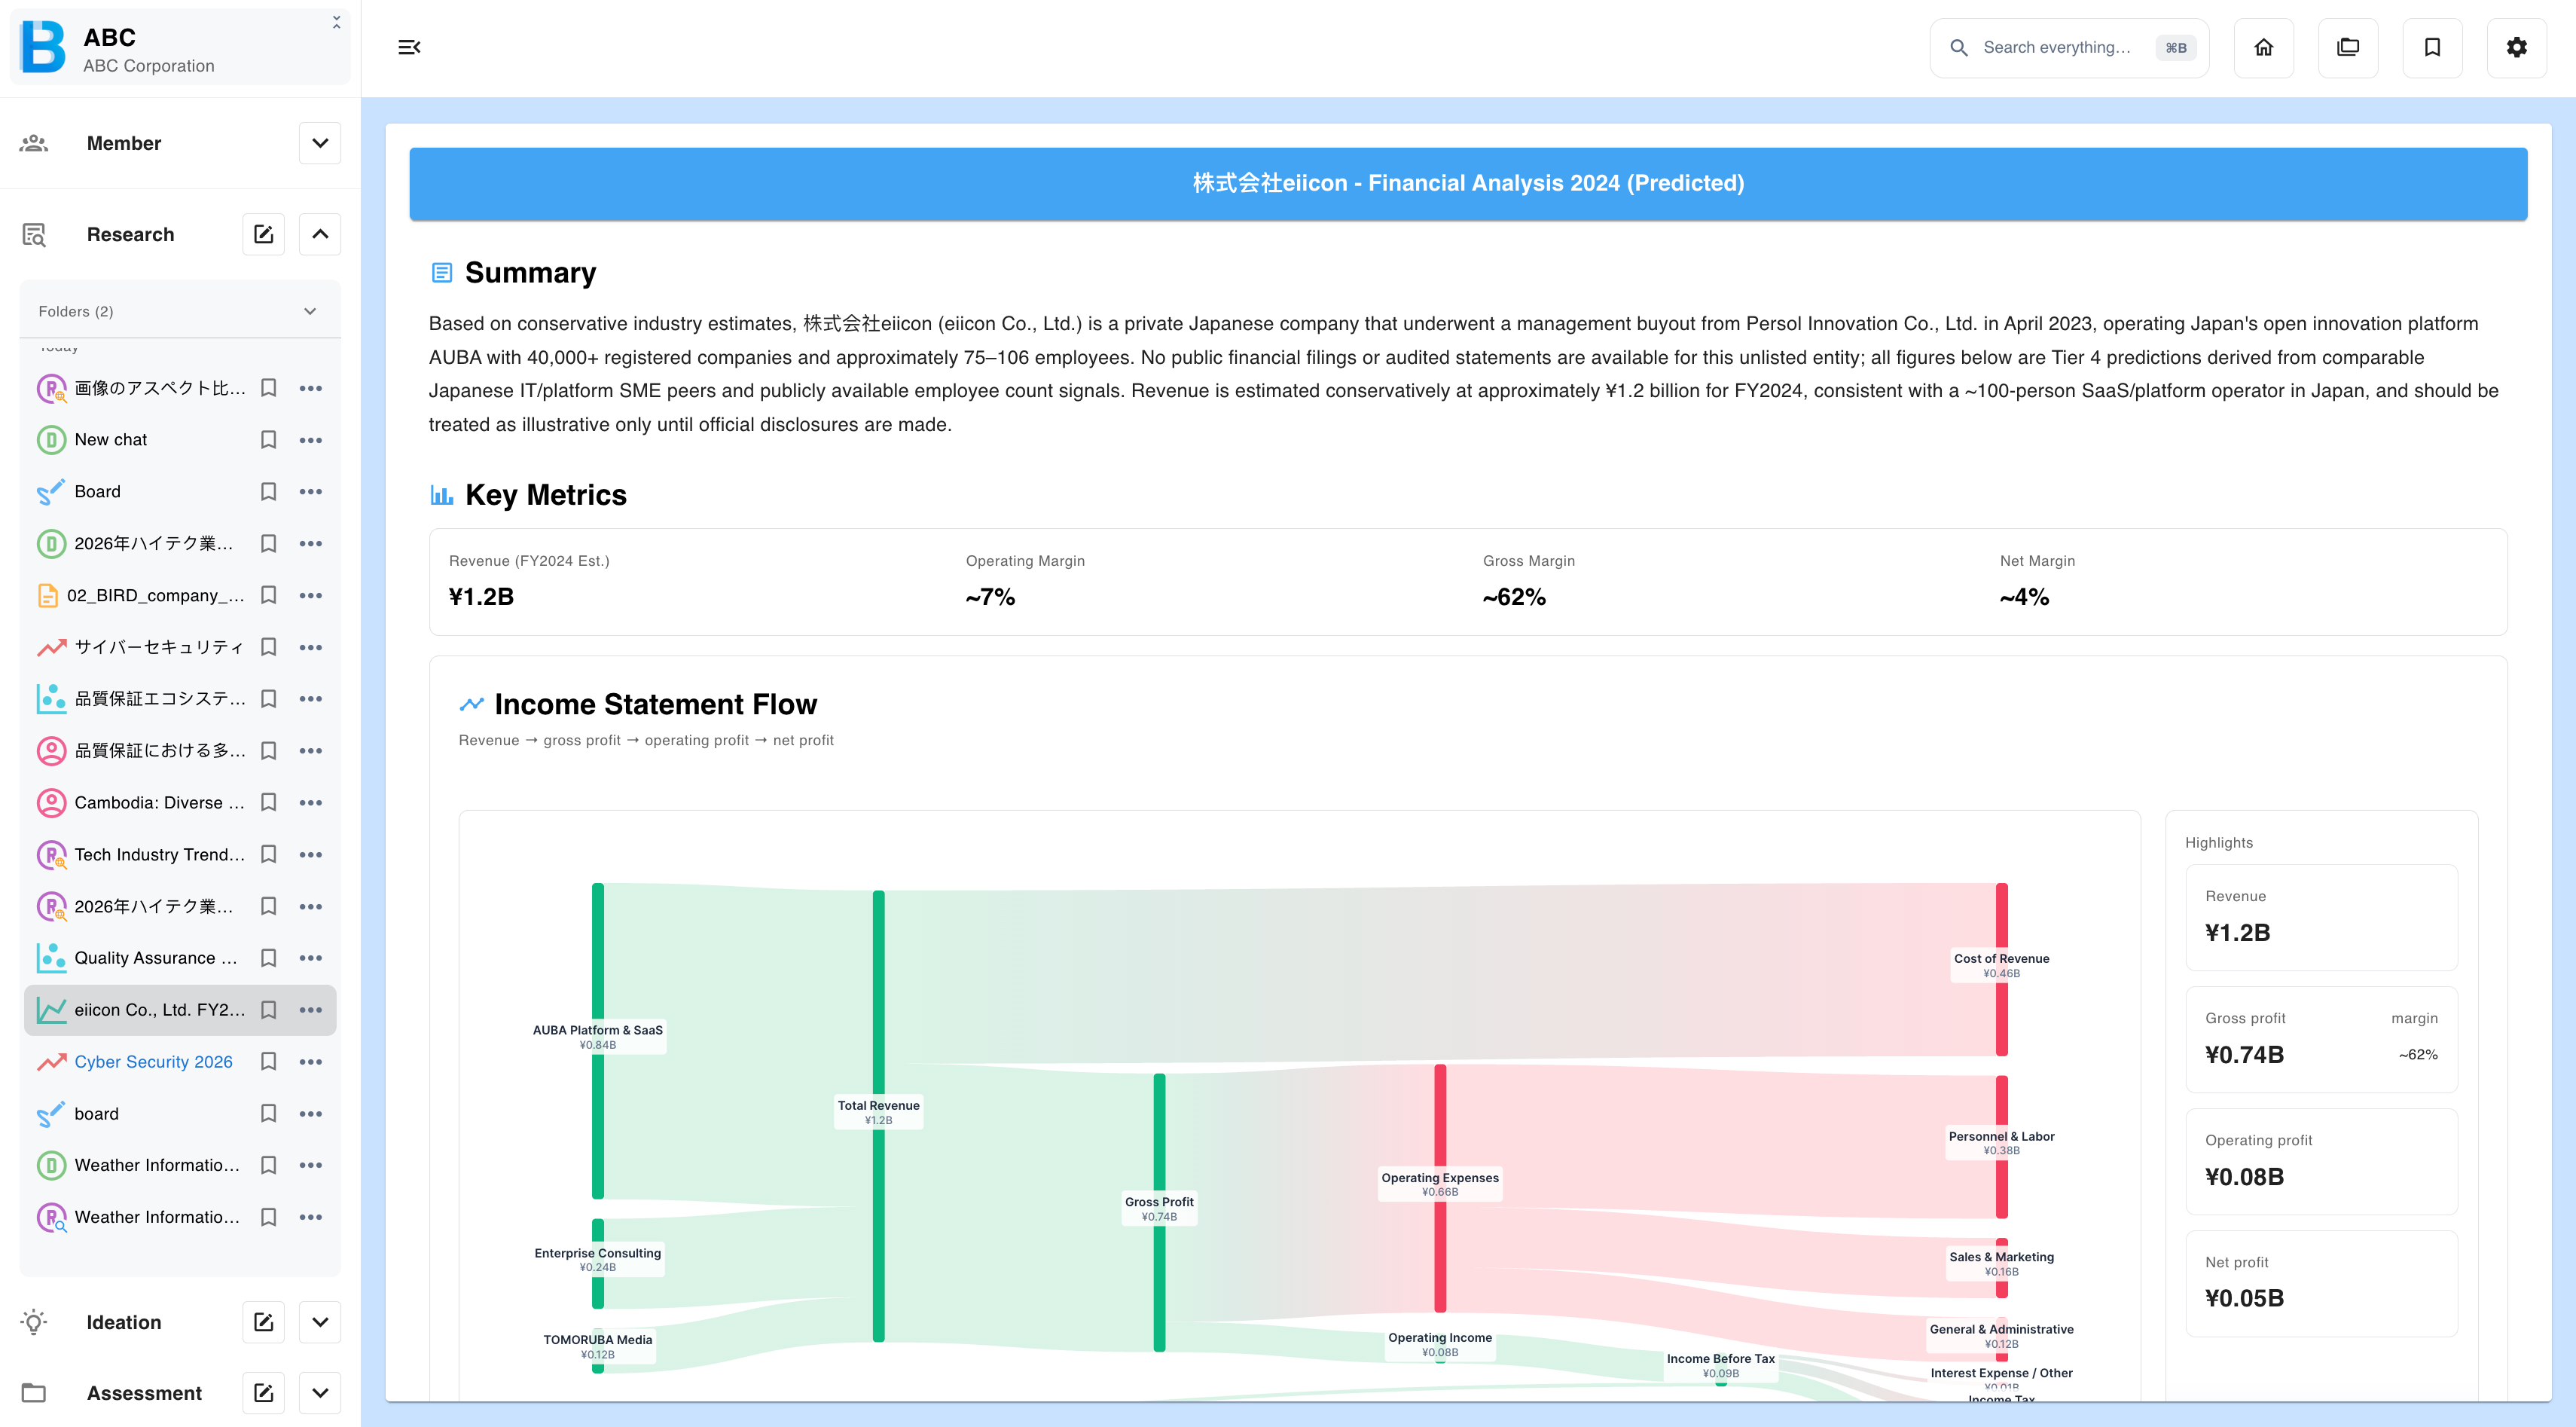Collapse the sidebar with the menu toggle icon
The image size is (2576, 1427).
[409, 47]
